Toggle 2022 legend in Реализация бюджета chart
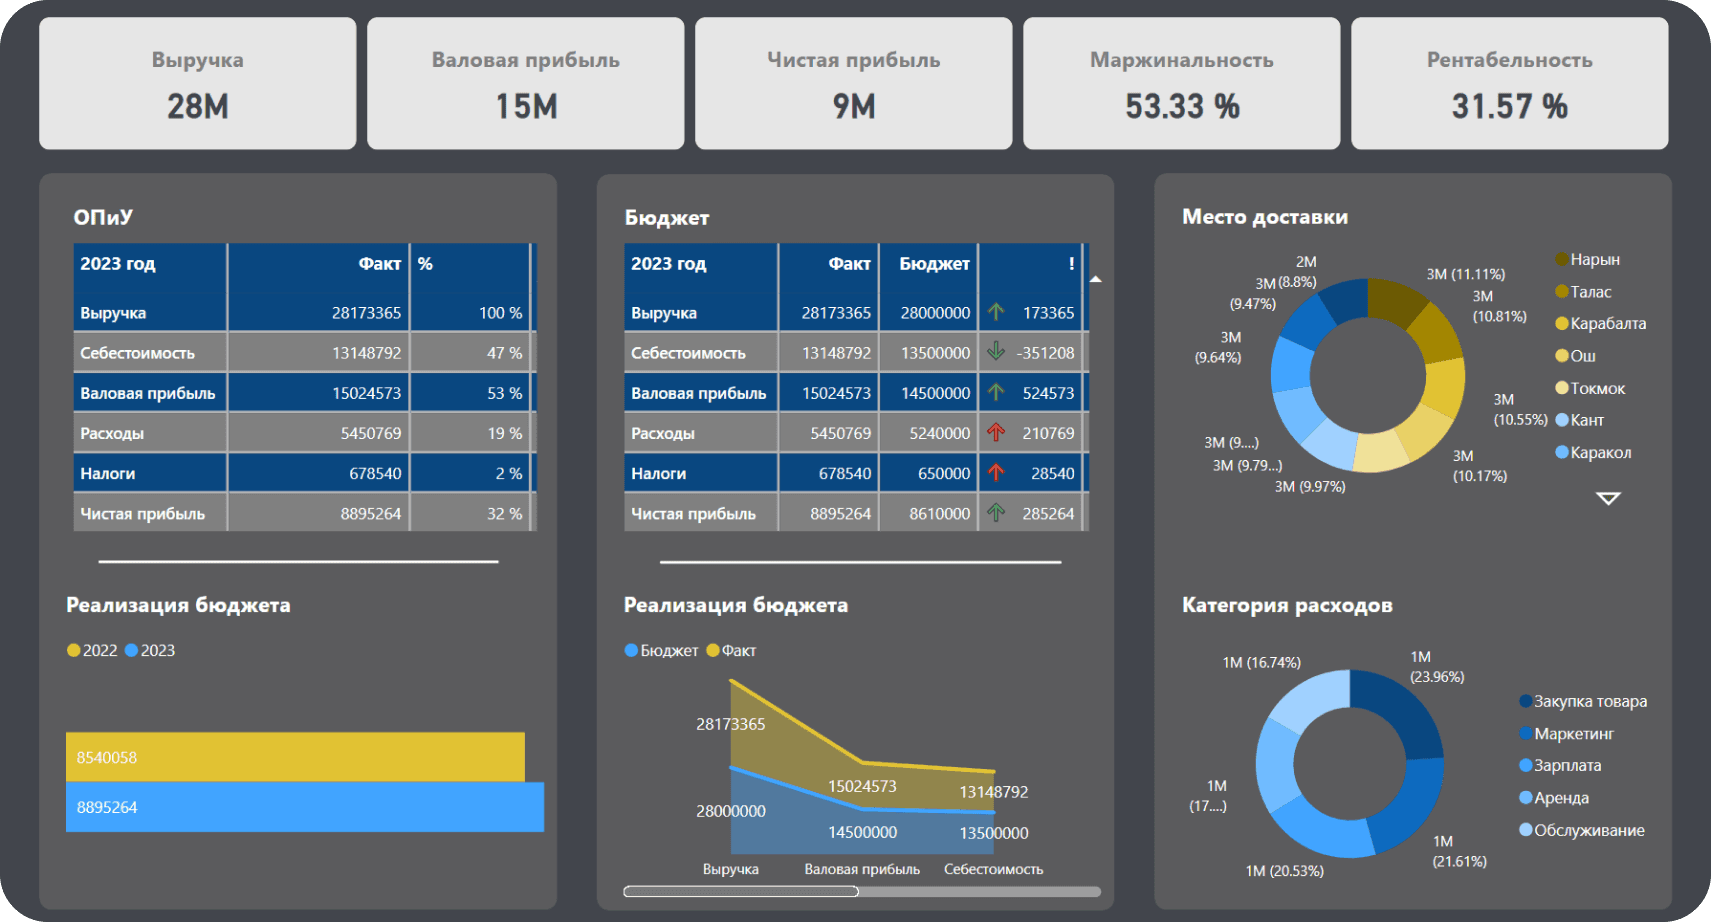The height and width of the screenshot is (922, 1711). click(x=92, y=650)
